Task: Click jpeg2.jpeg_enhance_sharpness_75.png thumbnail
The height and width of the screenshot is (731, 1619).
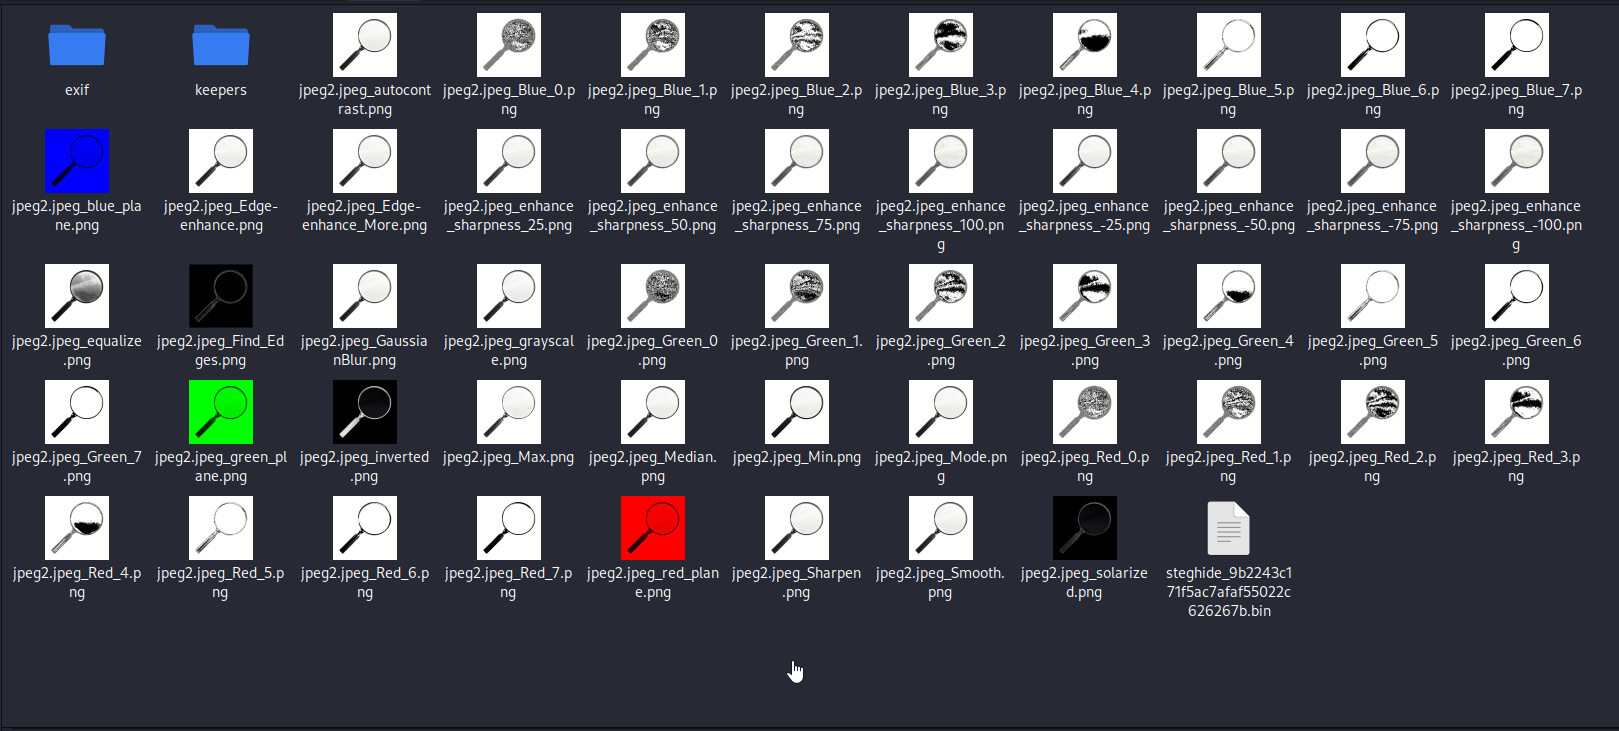Action: point(797,161)
